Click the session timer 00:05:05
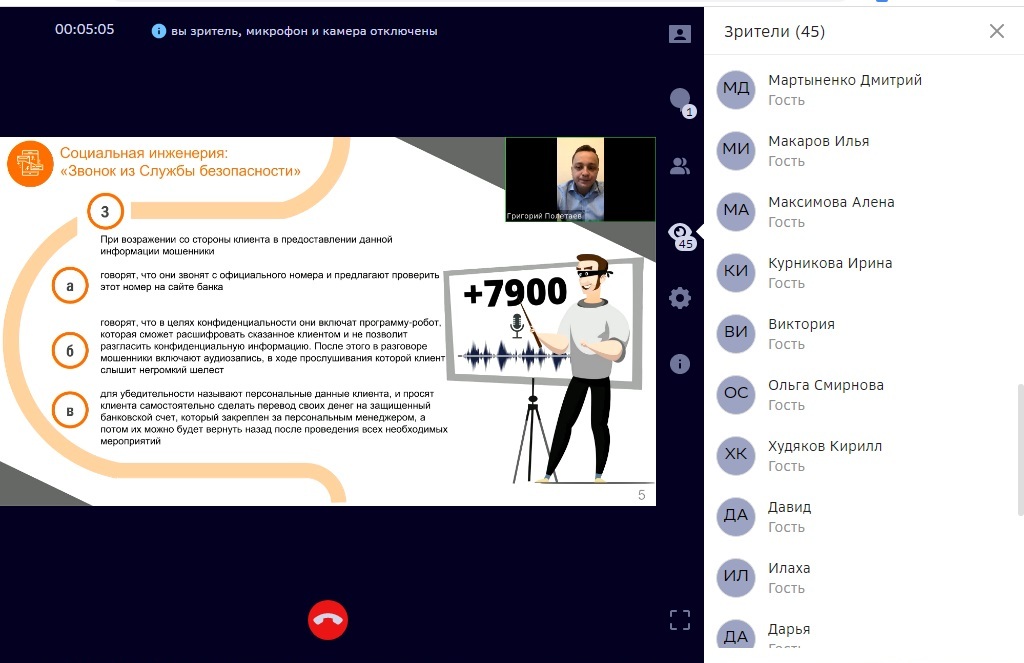 [85, 30]
